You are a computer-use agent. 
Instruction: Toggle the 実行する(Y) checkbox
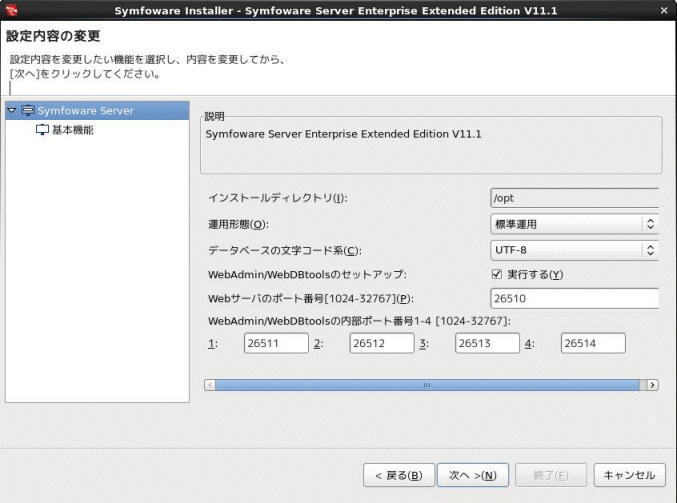point(497,274)
